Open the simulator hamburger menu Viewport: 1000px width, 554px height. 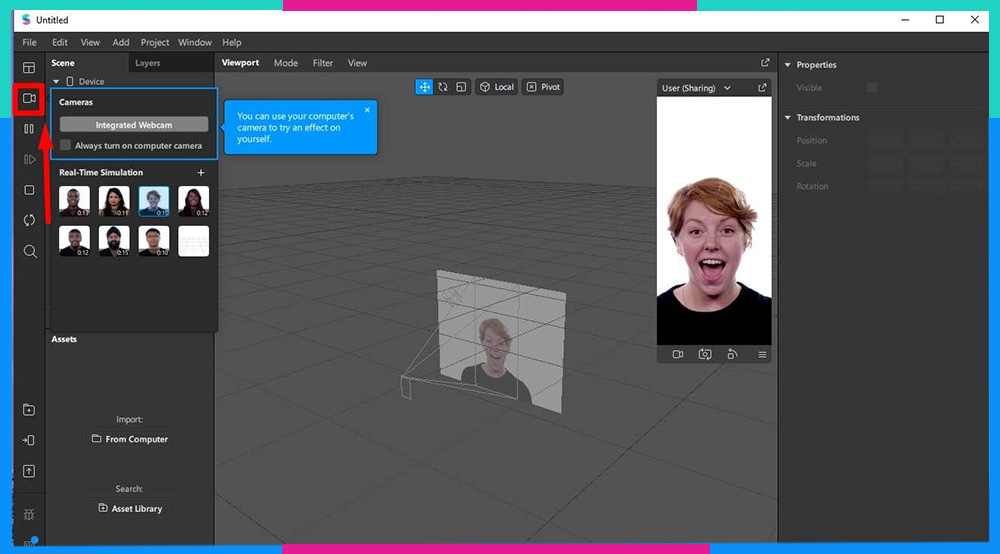click(762, 354)
